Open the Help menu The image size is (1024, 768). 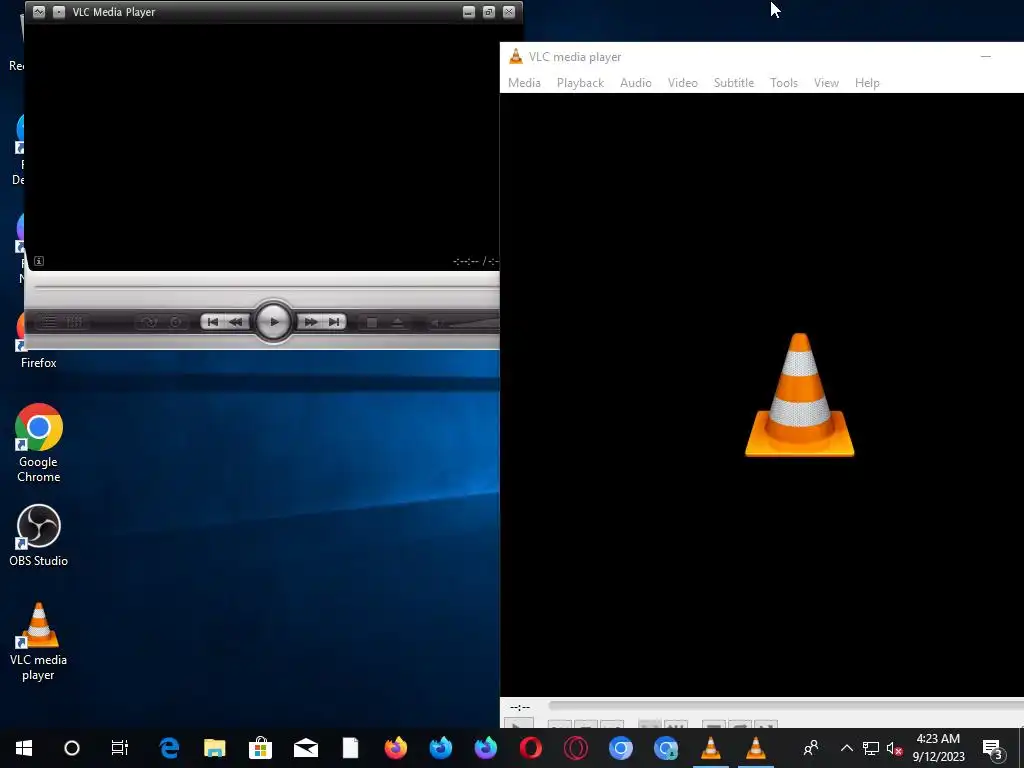click(867, 83)
